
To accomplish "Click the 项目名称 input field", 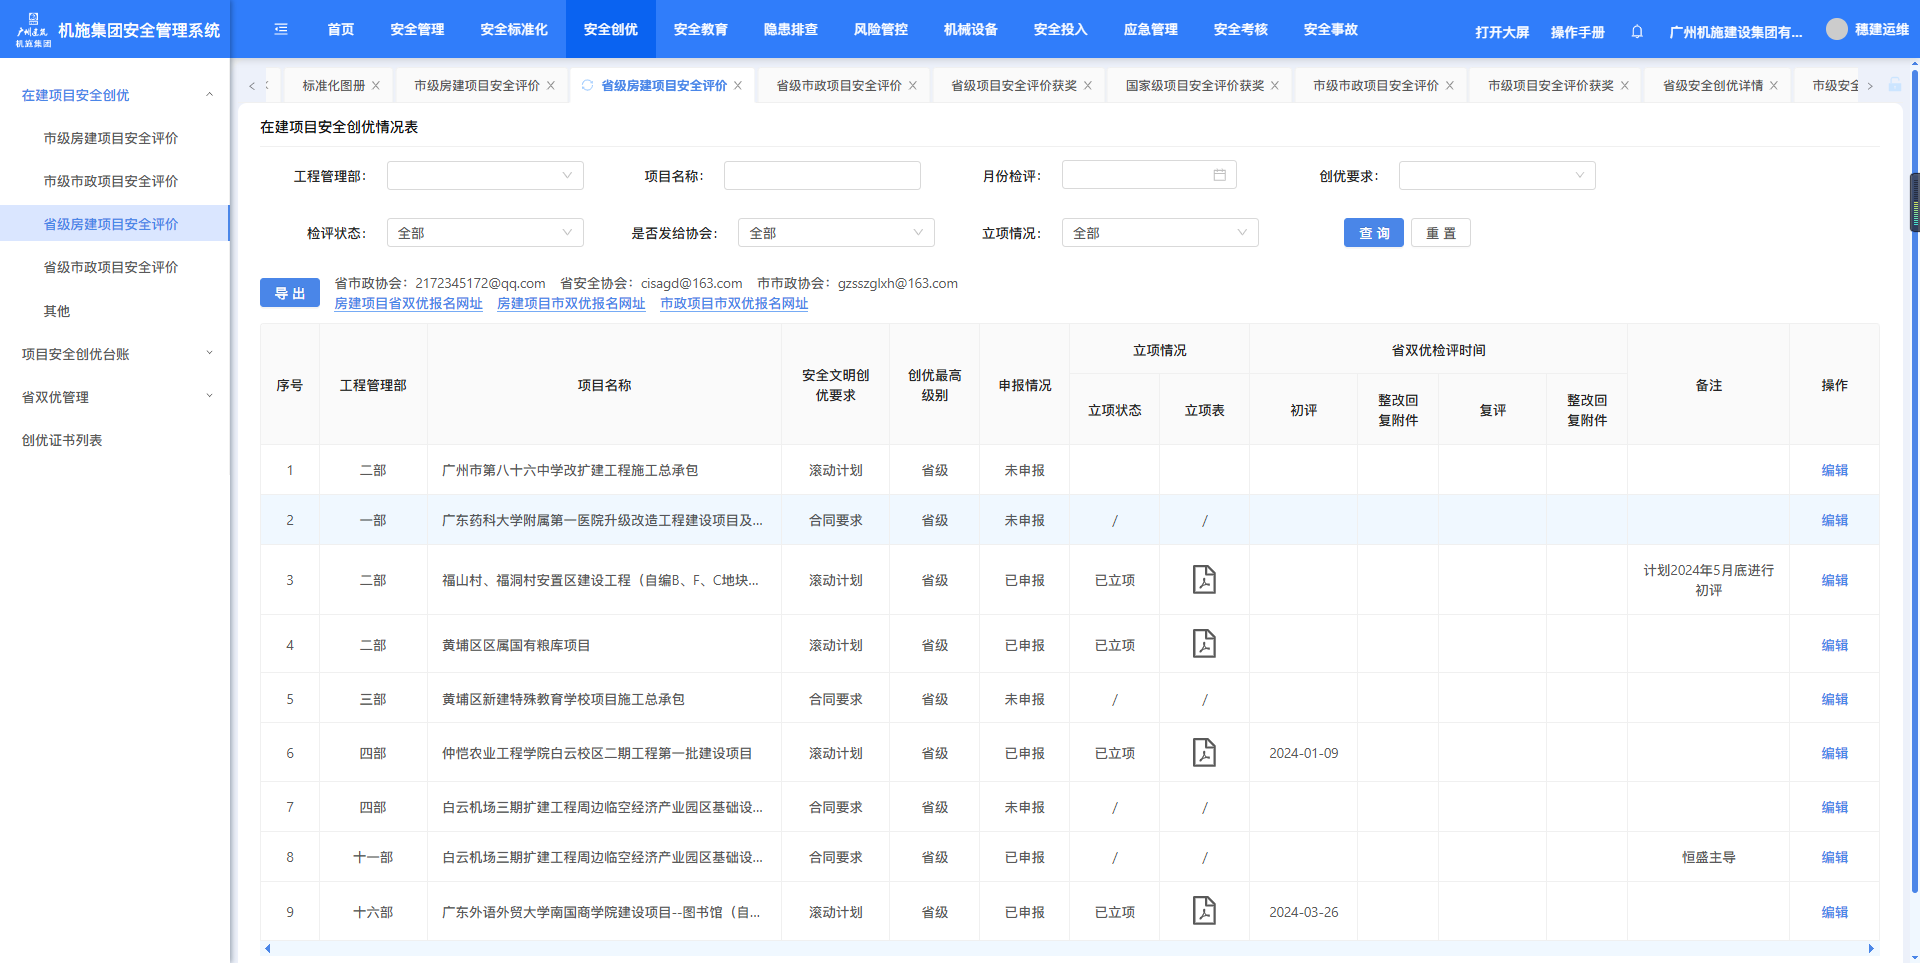I will [x=821, y=176].
